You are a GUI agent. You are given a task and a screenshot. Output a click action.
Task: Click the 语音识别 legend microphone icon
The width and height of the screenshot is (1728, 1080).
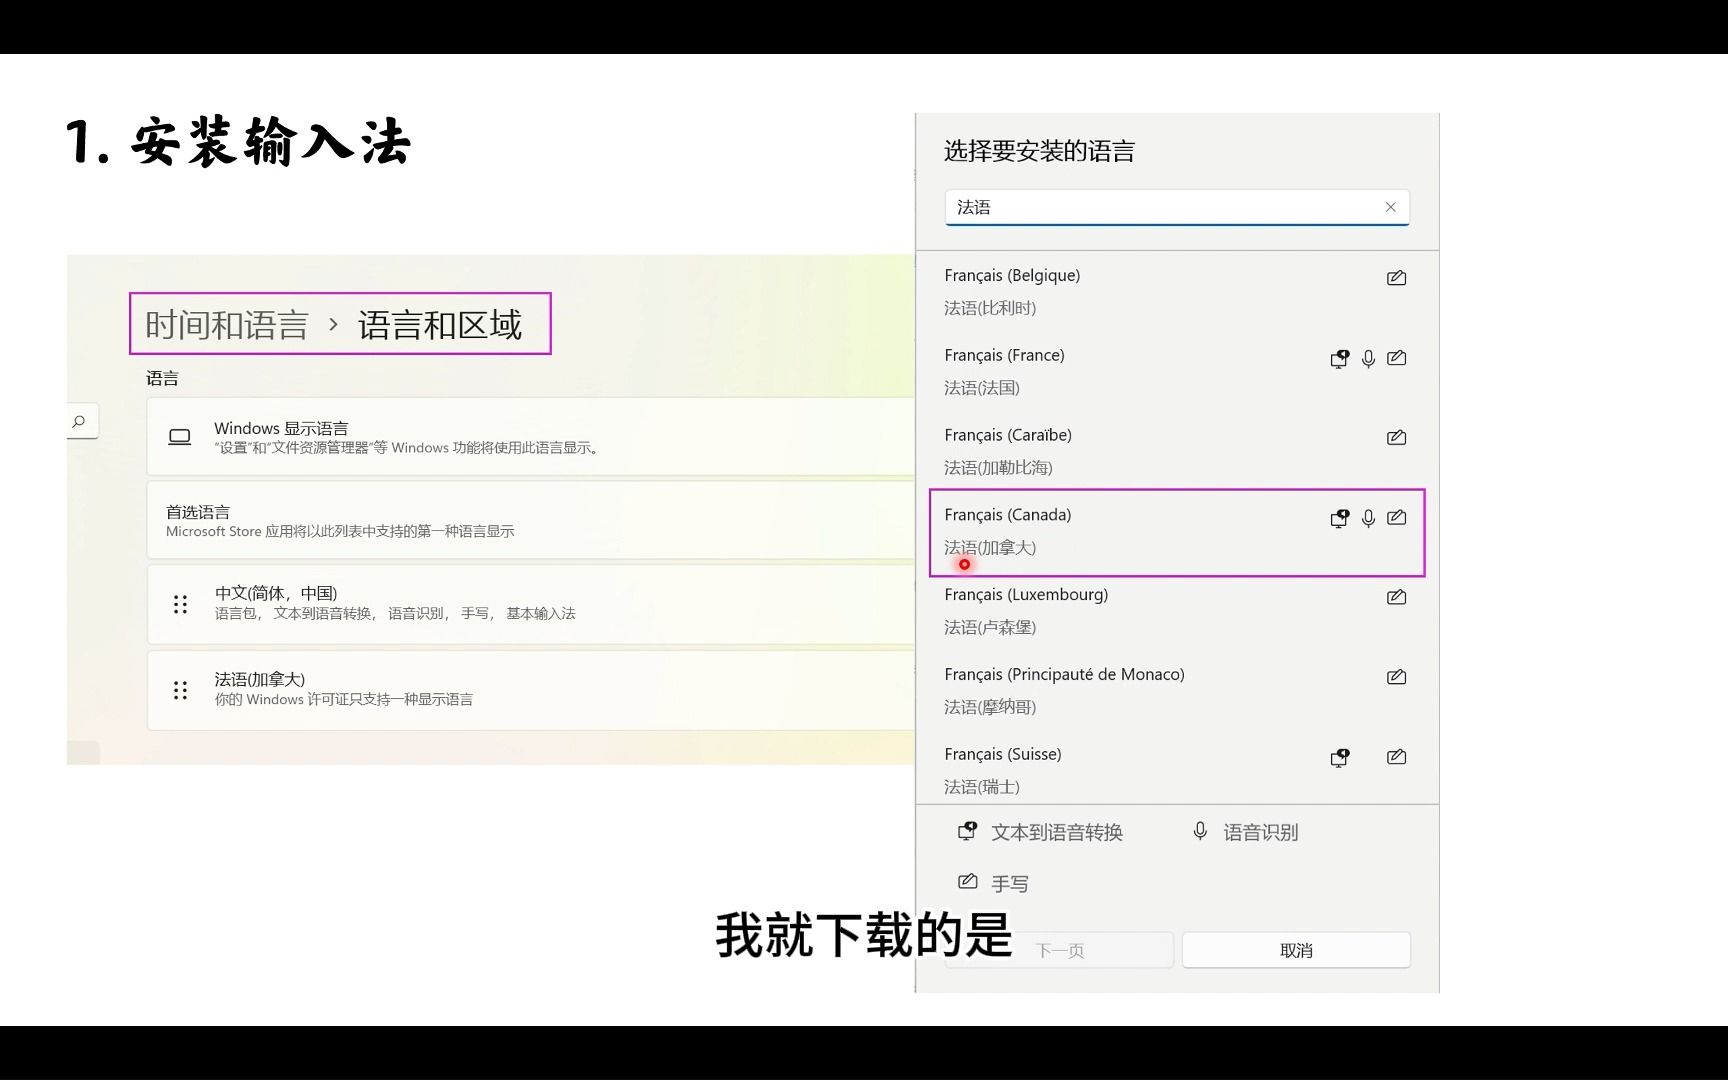tap(1200, 831)
